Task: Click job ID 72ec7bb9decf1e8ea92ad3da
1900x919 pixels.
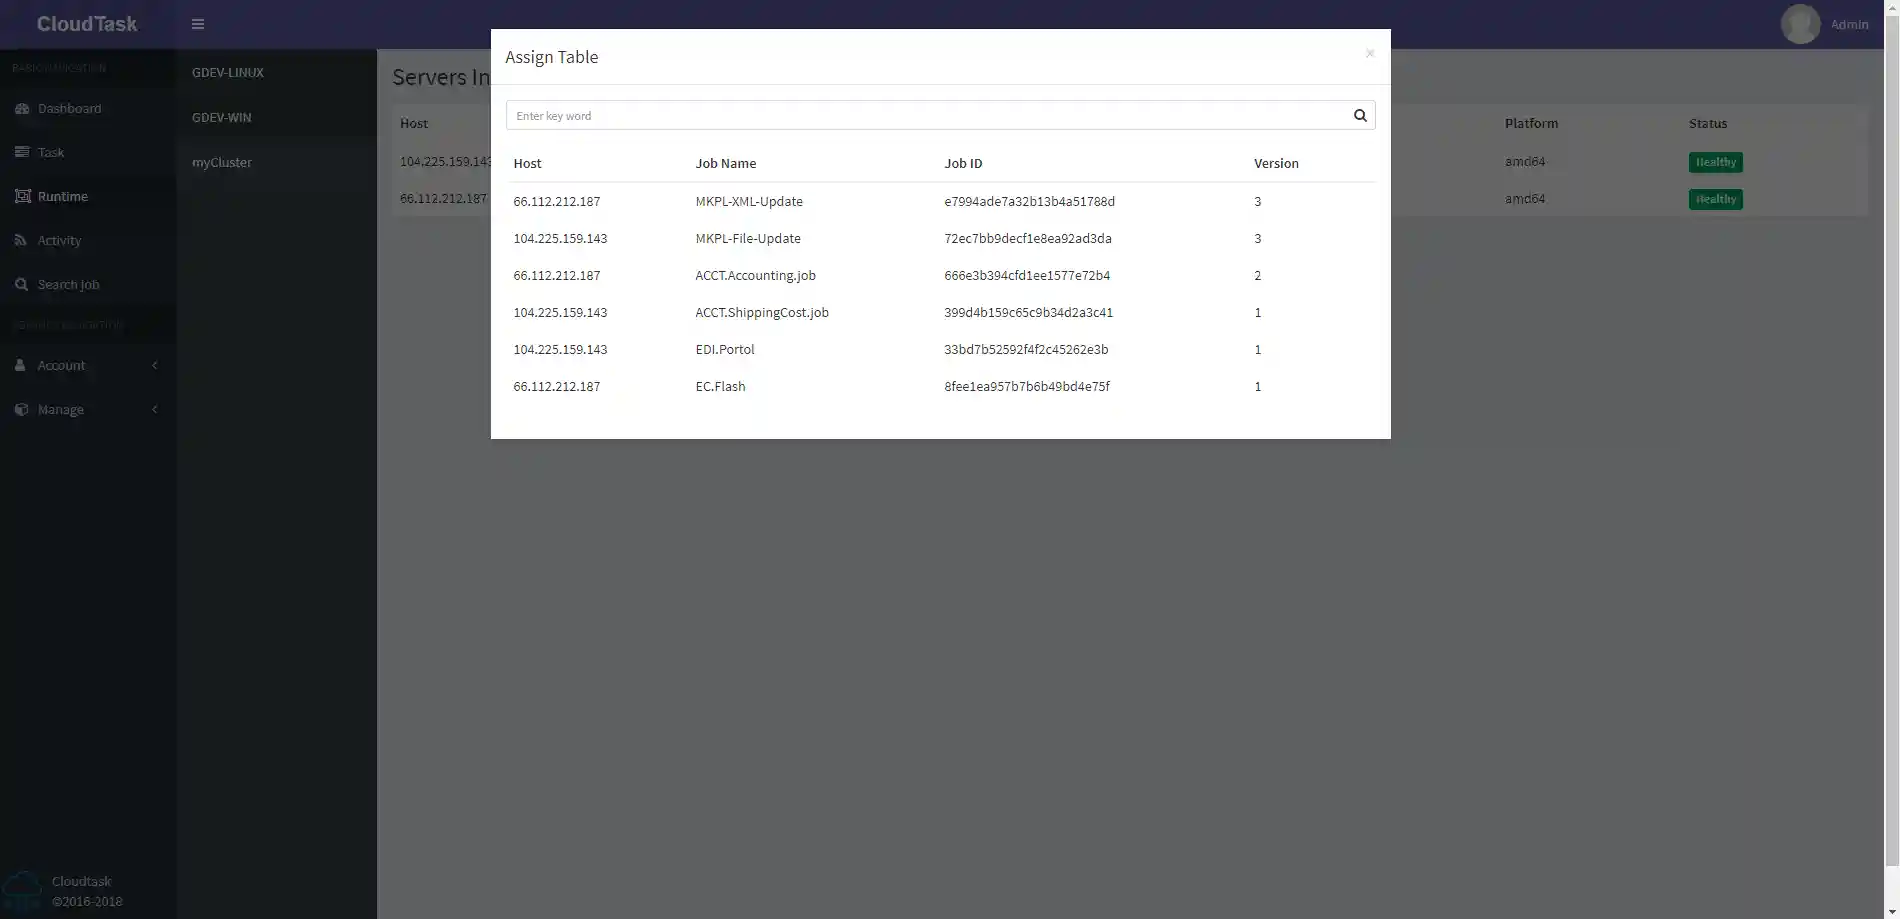Action: tap(1028, 238)
